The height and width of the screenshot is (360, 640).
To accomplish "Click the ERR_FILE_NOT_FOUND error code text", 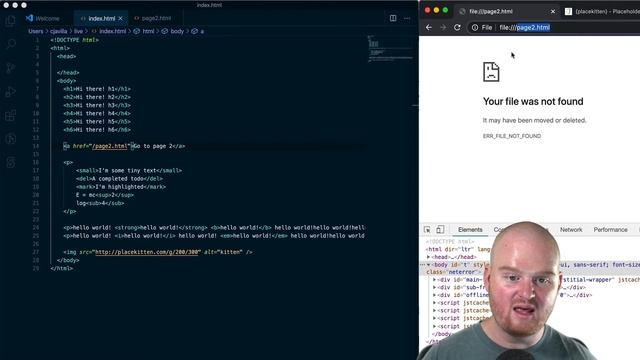I will (512, 136).
